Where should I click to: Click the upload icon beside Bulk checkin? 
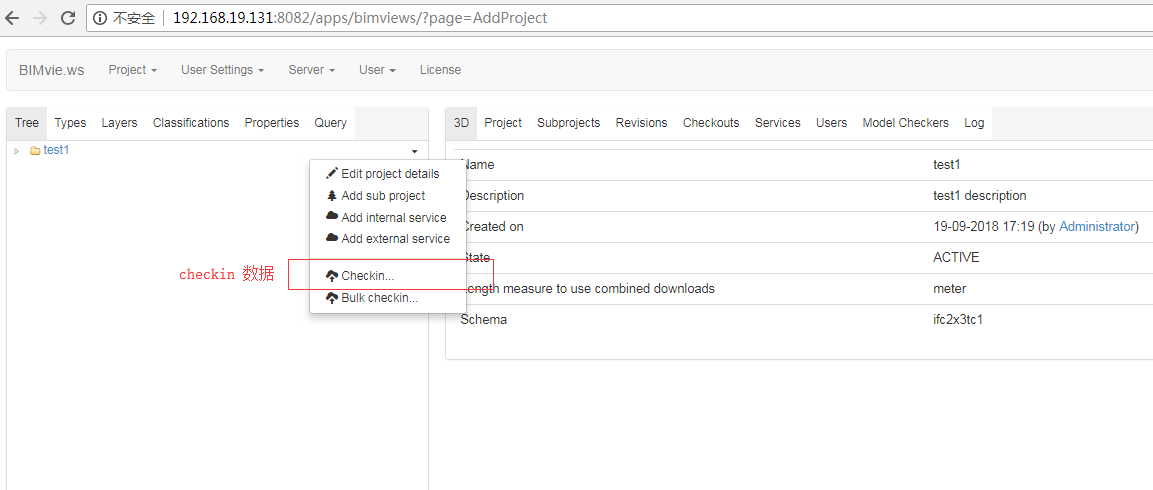tap(332, 298)
